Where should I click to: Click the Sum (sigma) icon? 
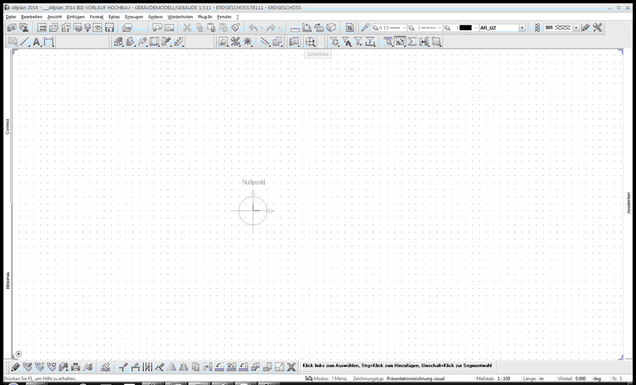click(412, 42)
